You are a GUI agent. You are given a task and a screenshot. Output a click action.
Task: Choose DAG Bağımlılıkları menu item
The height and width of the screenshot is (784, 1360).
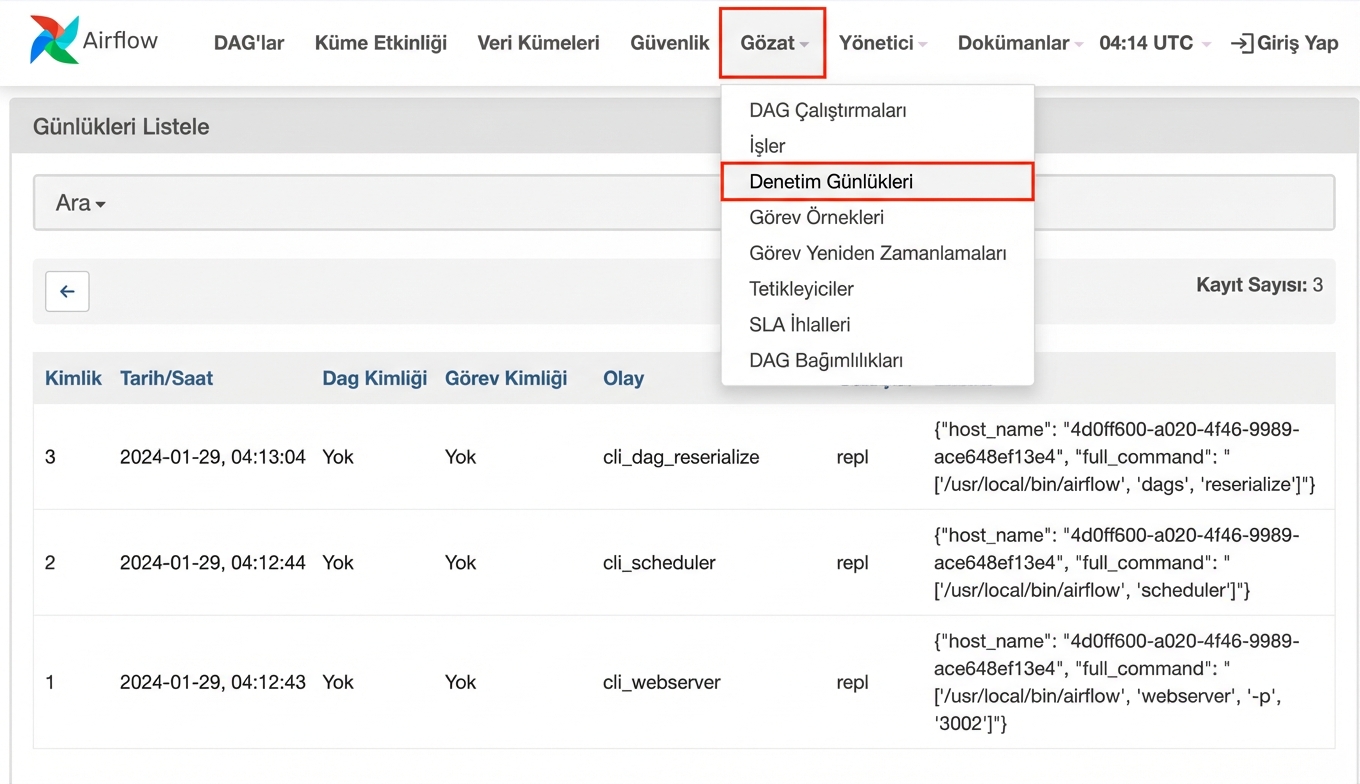coord(825,360)
